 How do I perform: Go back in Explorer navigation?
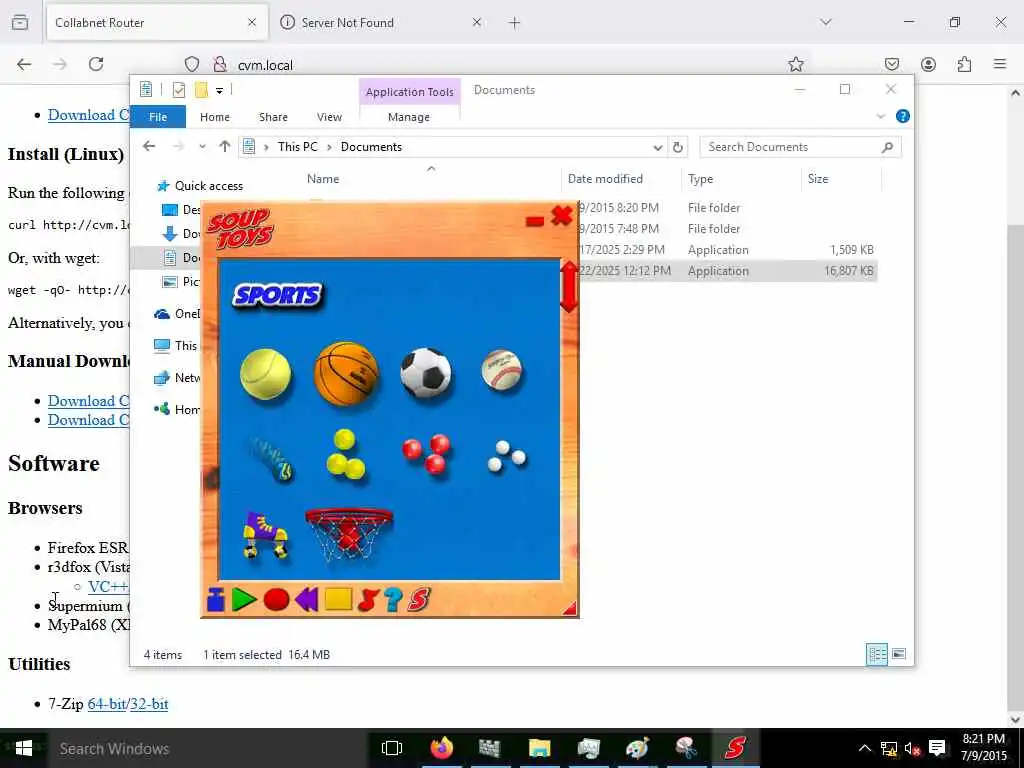(x=149, y=146)
